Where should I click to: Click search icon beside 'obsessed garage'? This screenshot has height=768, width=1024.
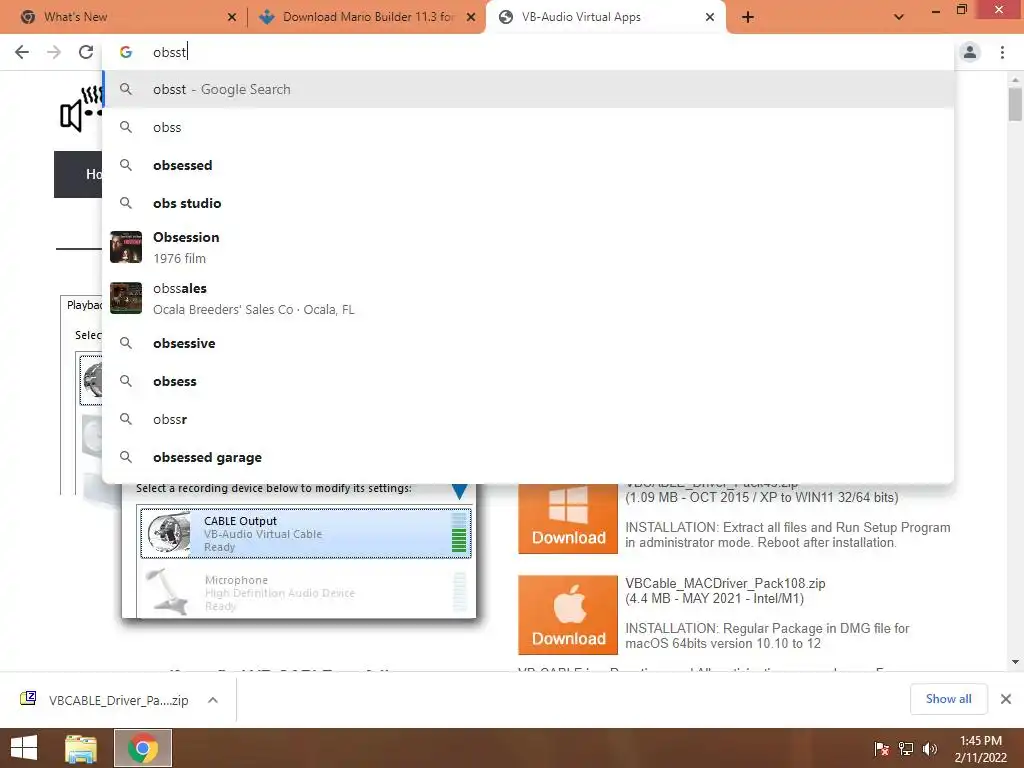point(126,457)
